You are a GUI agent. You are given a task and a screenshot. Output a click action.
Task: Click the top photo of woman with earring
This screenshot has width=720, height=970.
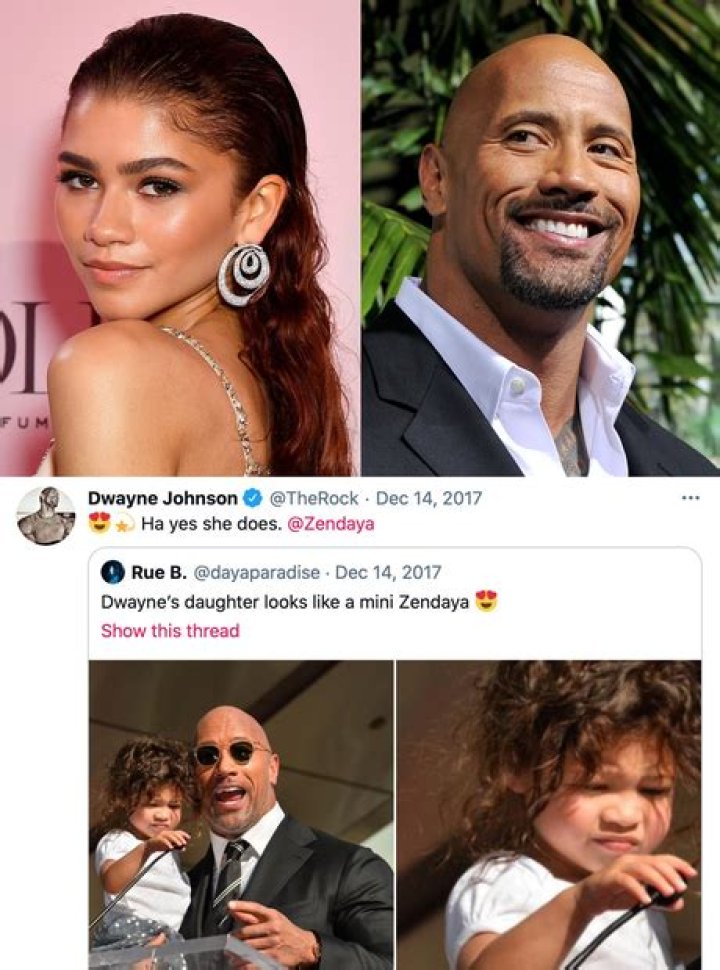[180, 238]
